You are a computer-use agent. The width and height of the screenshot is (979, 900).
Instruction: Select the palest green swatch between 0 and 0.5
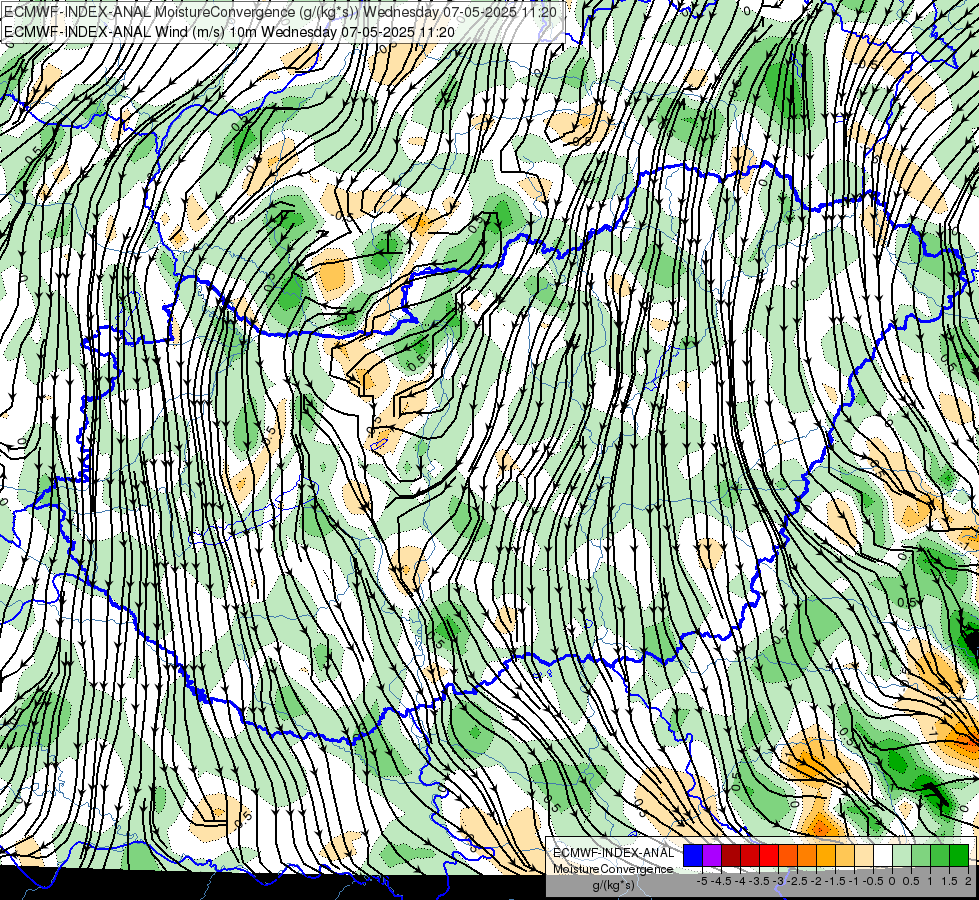click(902, 855)
